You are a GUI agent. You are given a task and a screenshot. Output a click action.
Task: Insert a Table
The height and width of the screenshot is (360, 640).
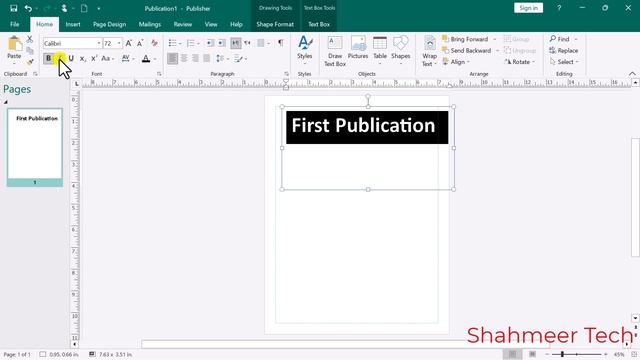point(380,50)
